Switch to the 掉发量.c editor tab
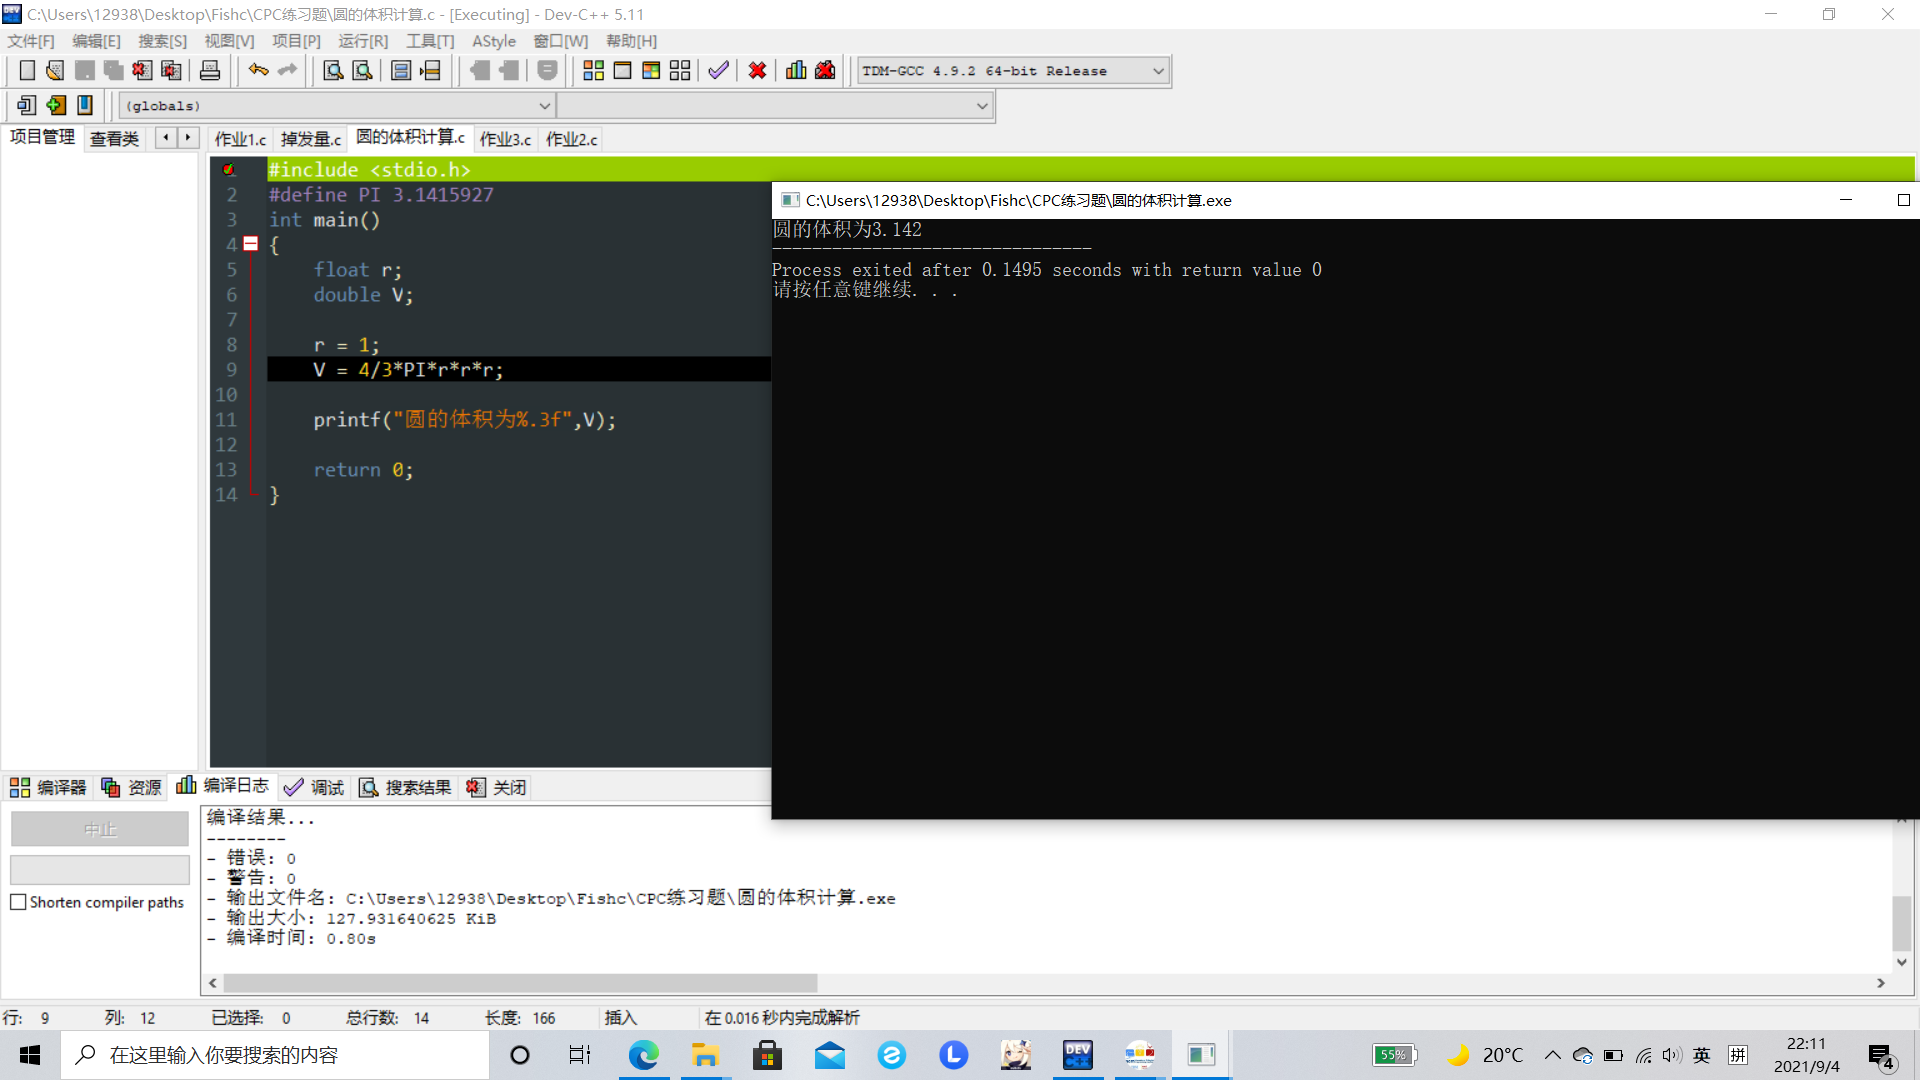 (x=311, y=139)
